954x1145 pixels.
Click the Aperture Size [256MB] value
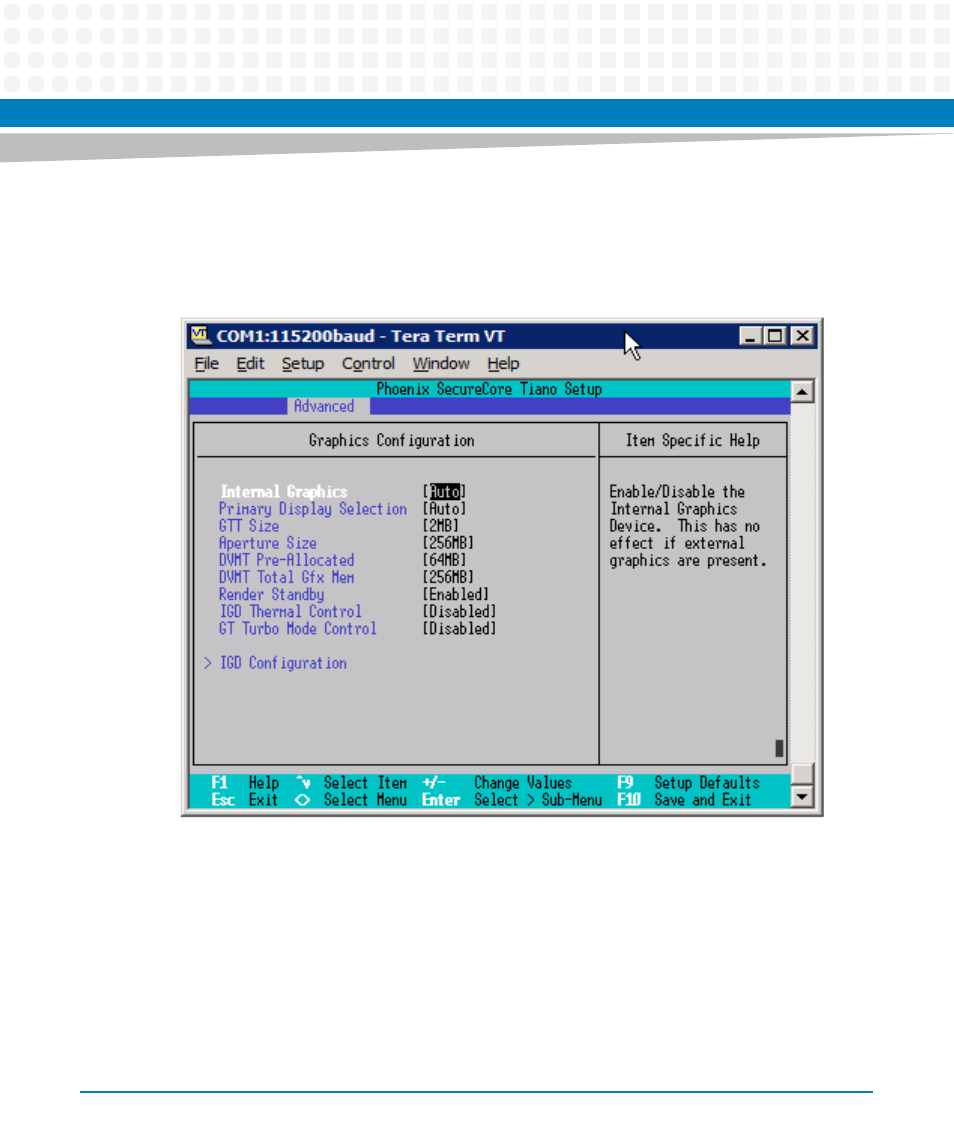tap(449, 543)
